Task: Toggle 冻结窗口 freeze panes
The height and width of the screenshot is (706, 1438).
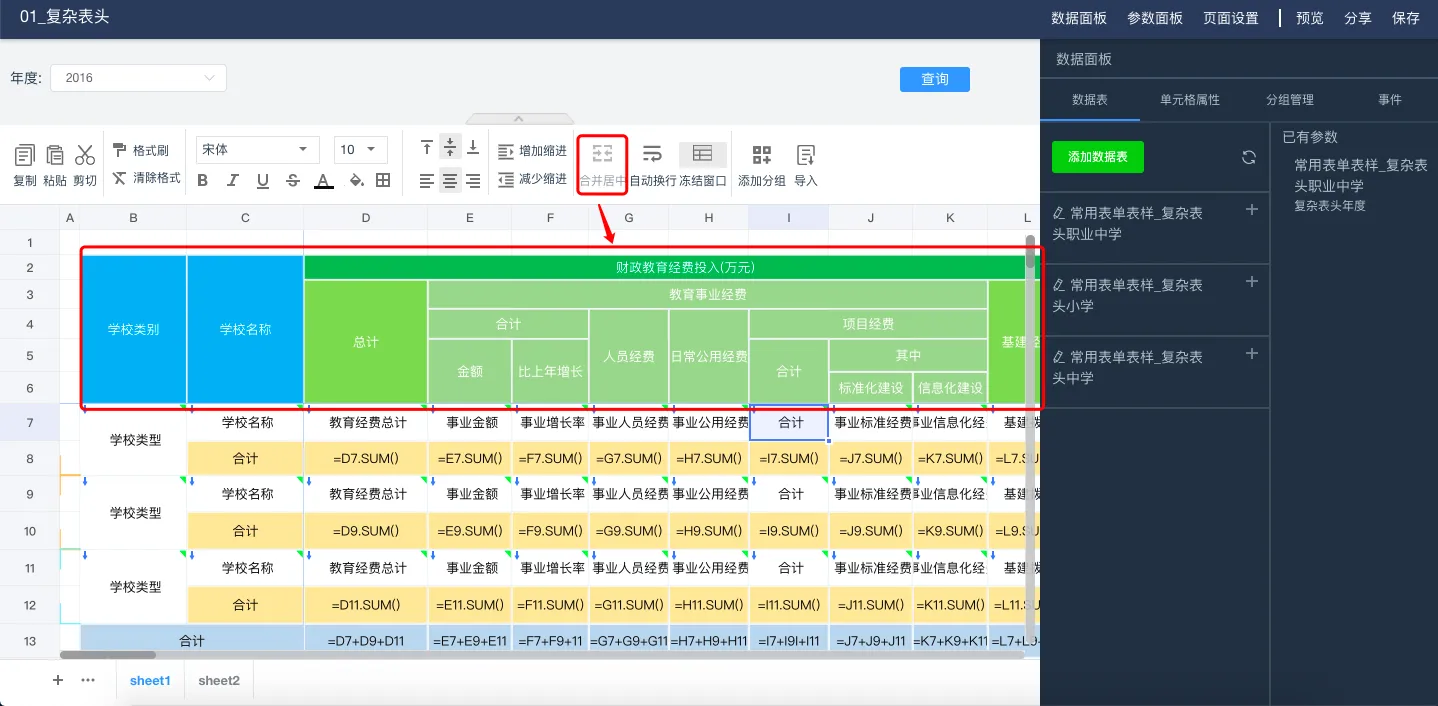Action: pyautogui.click(x=703, y=164)
